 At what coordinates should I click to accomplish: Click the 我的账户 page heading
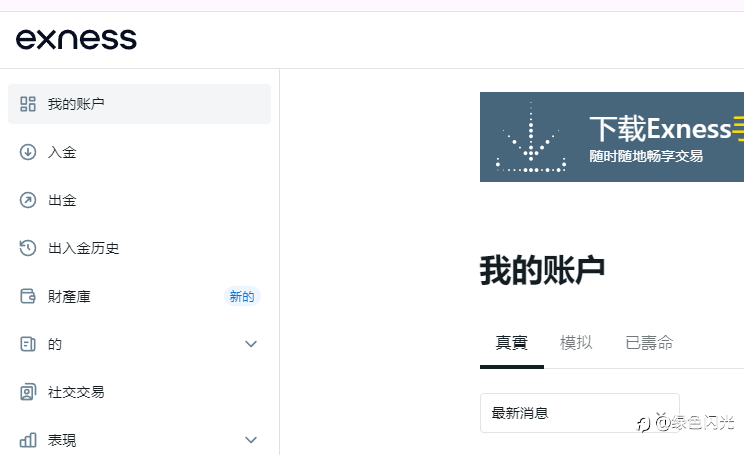542,270
